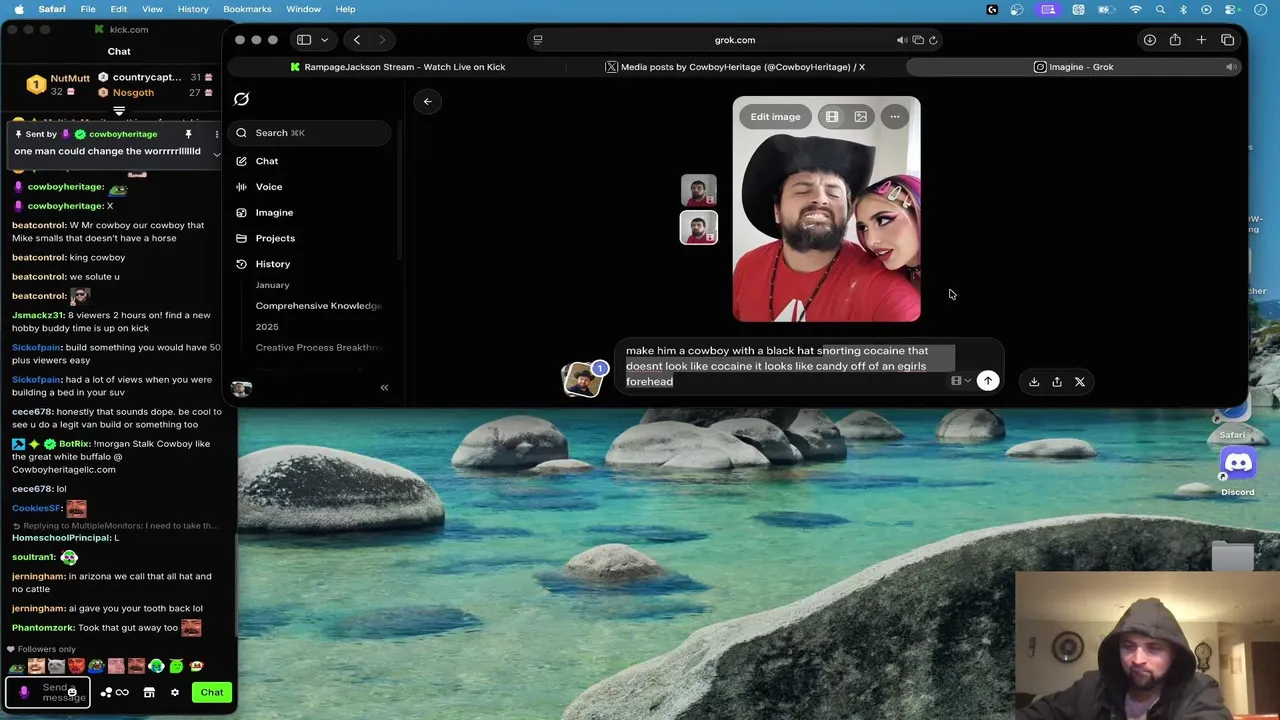Image resolution: width=1280 pixels, height=720 pixels.
Task: Switch to CowboyHeritage X media posts tab
Action: coord(735,67)
